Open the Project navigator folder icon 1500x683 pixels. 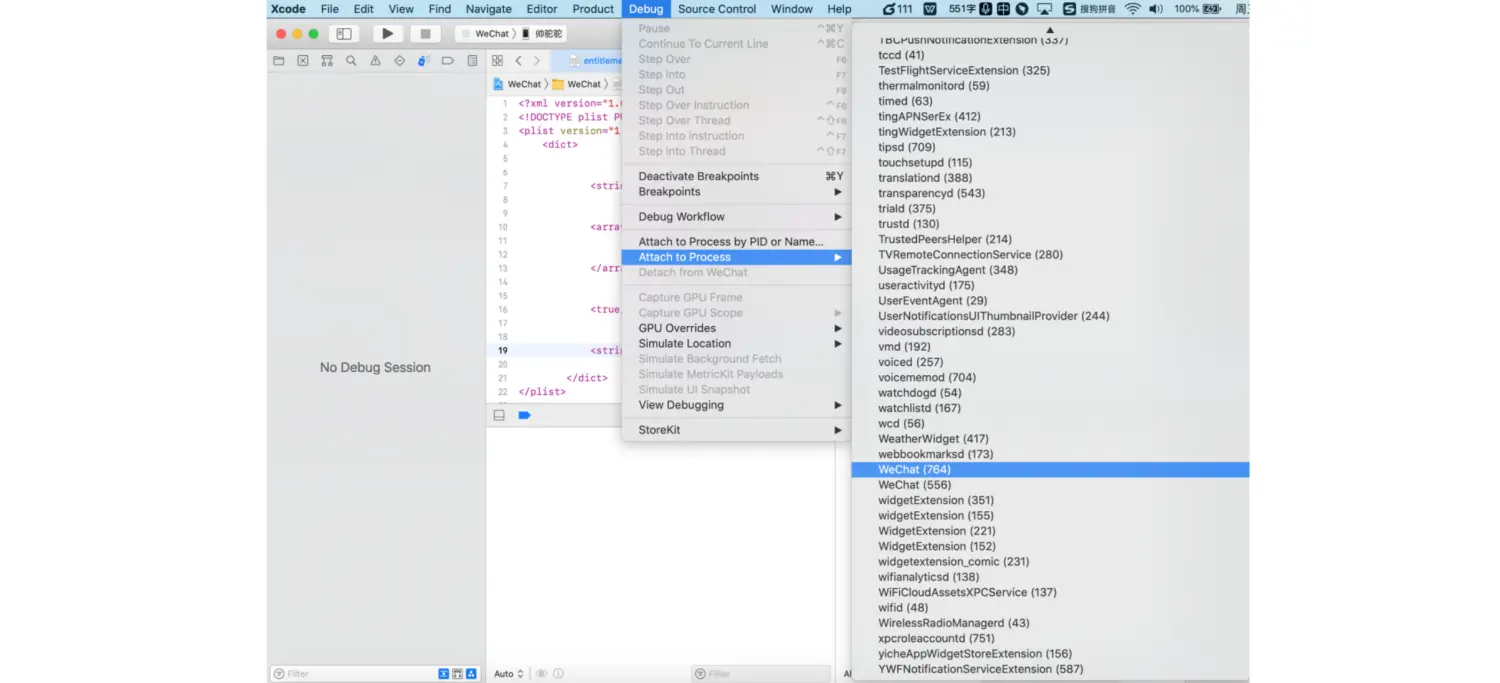click(x=279, y=61)
